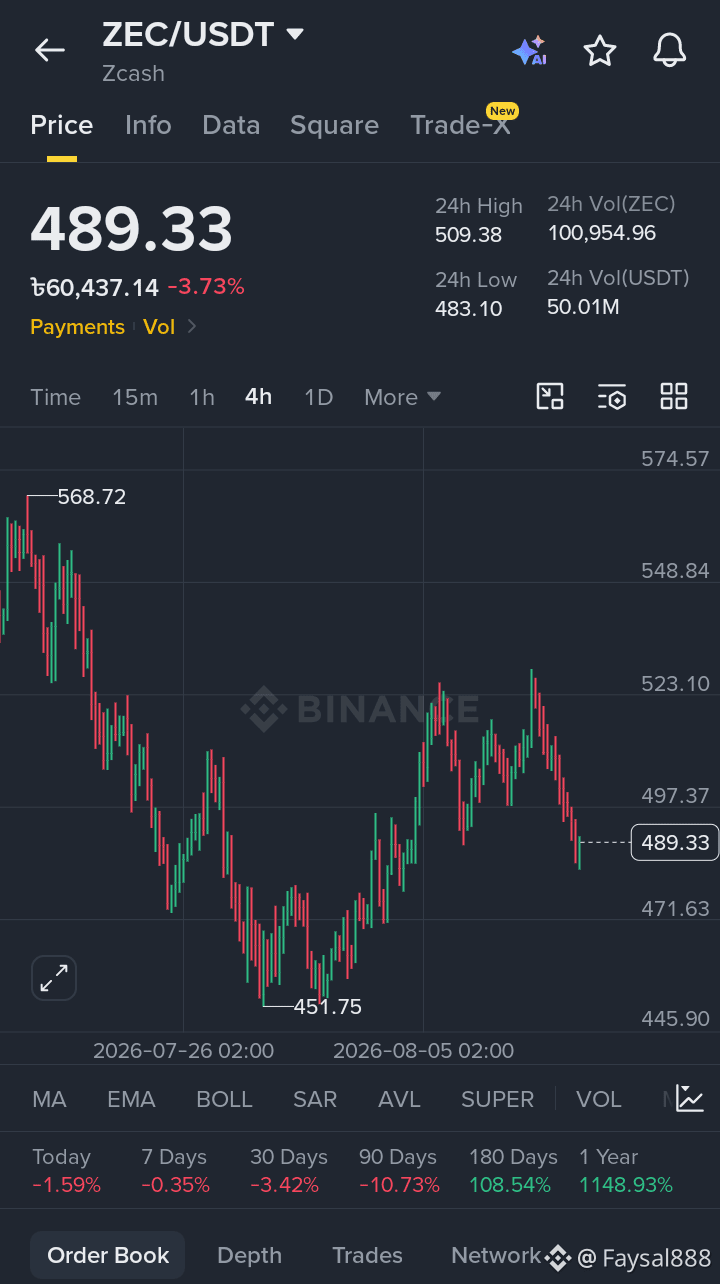Viewport: 720px width, 1284px height.
Task: Tap the 24h Vol(ZEC) value 100,954.96
Action: pos(601,233)
